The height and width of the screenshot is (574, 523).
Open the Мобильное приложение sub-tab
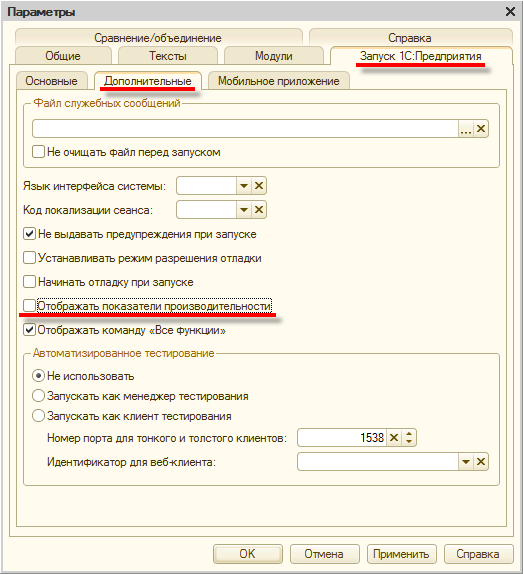pos(279,81)
